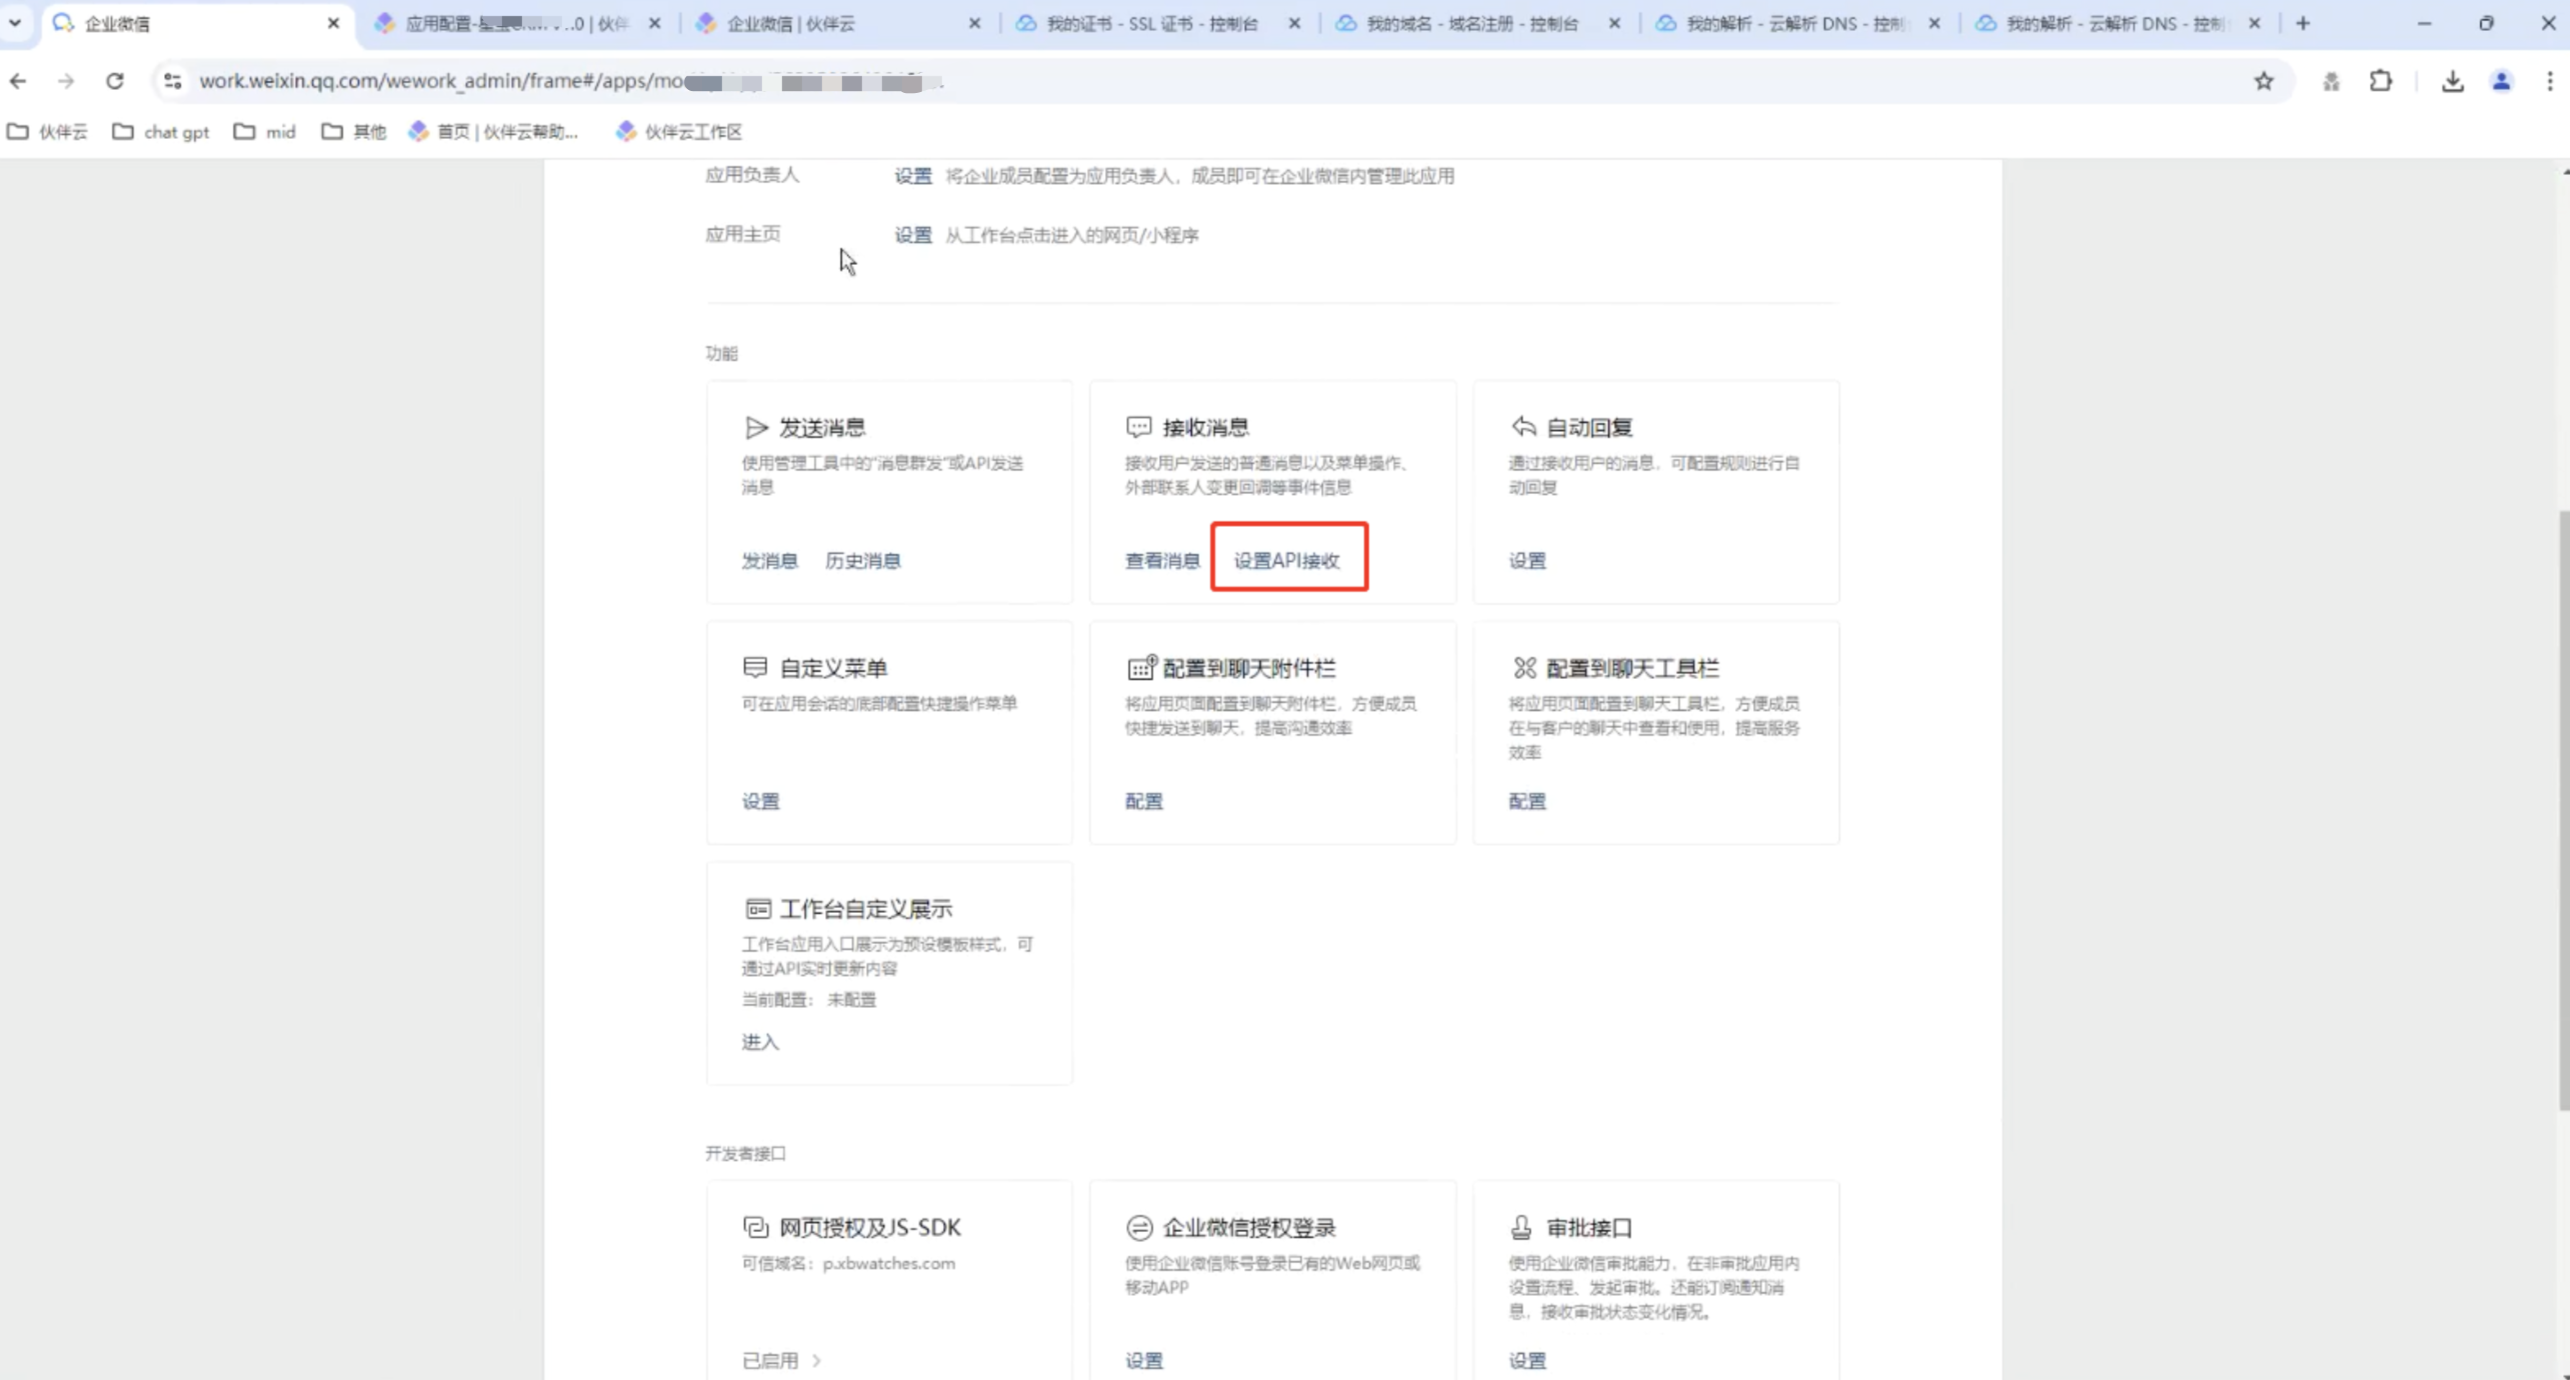
Task: Click the extension icon left of puzzle icon
Action: click(x=2331, y=81)
